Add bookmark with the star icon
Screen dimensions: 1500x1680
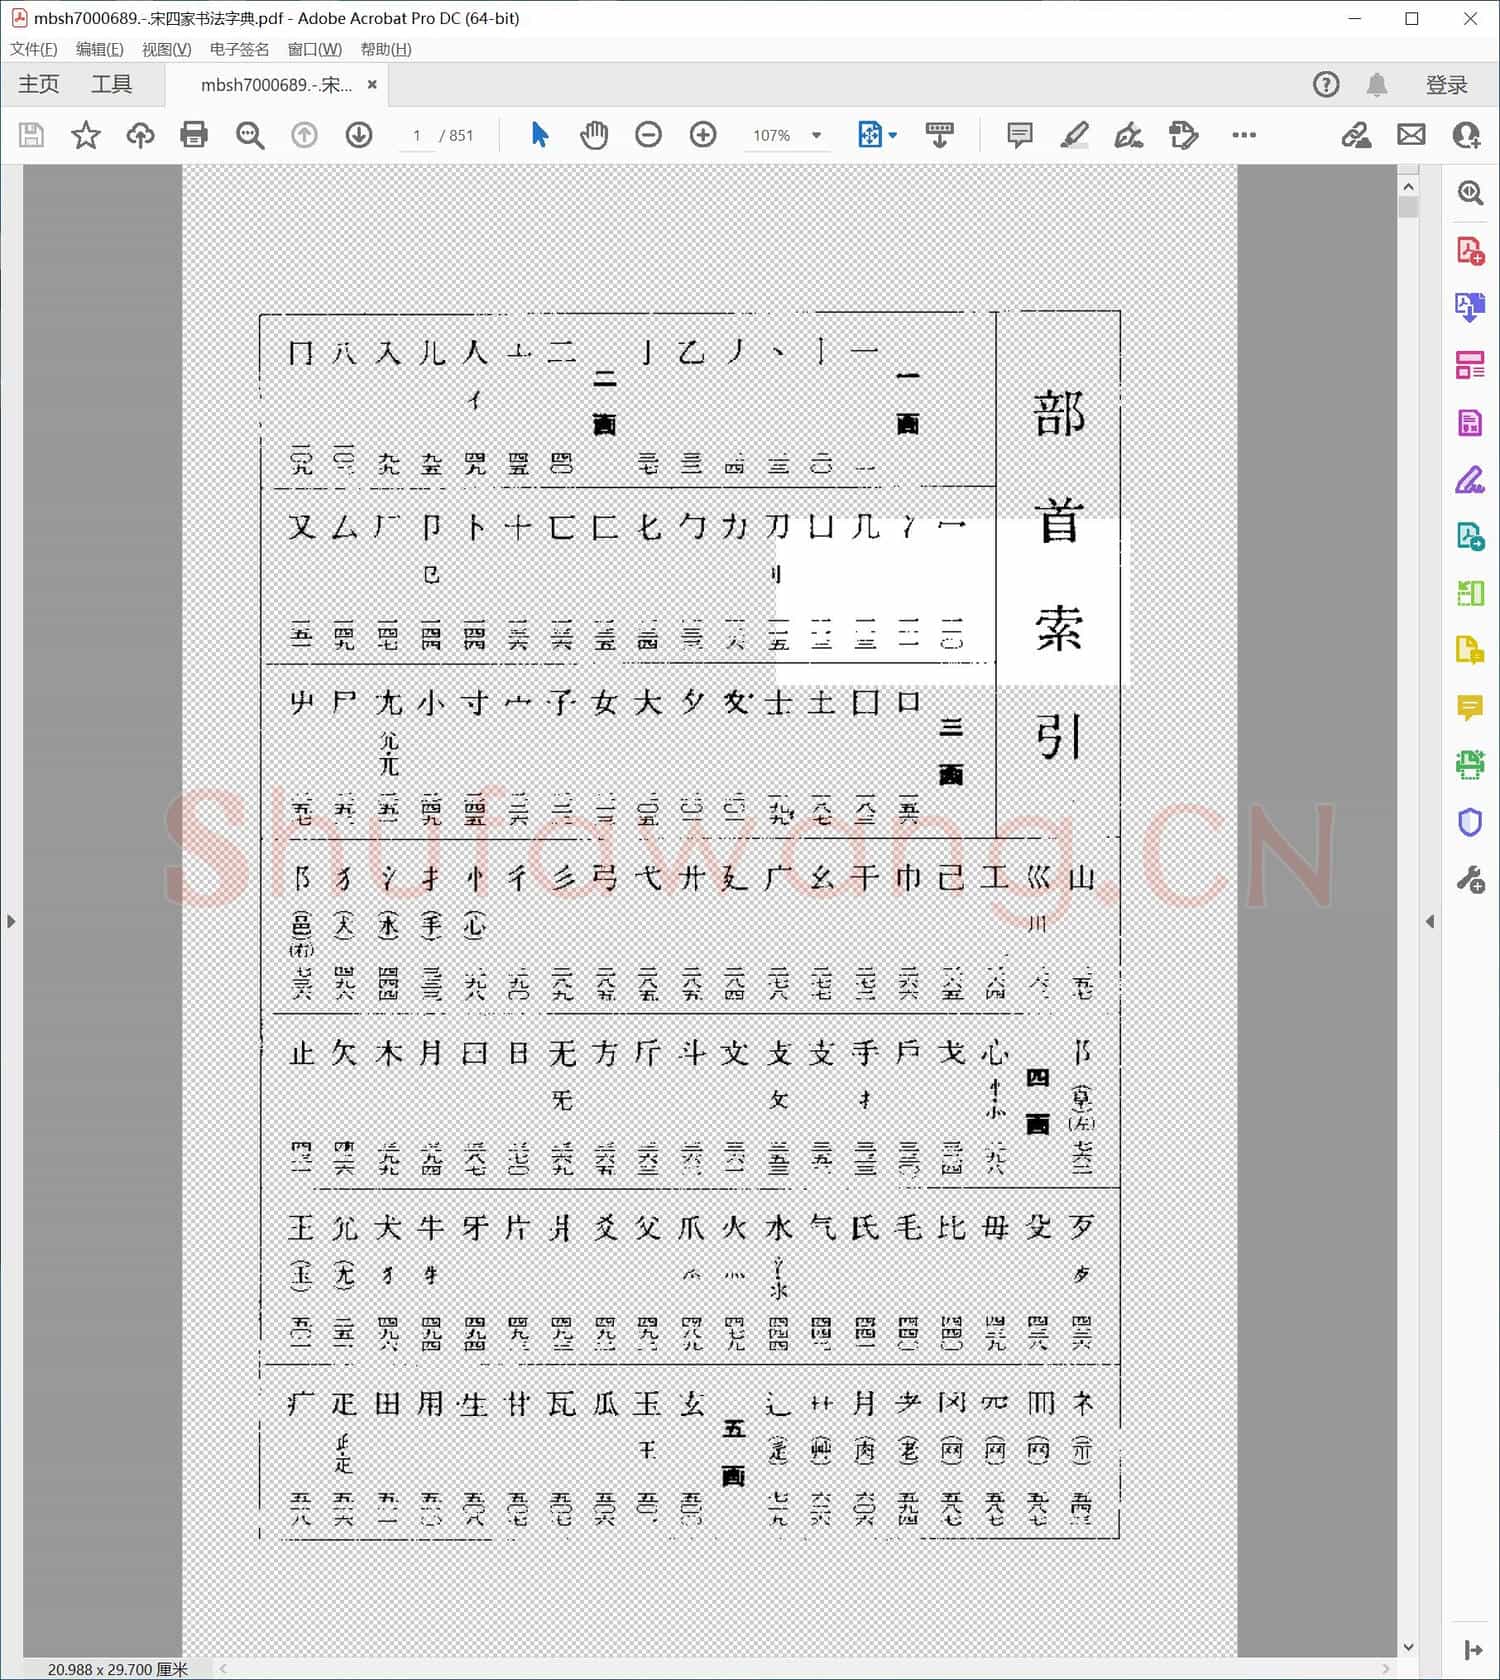pyautogui.click(x=86, y=135)
